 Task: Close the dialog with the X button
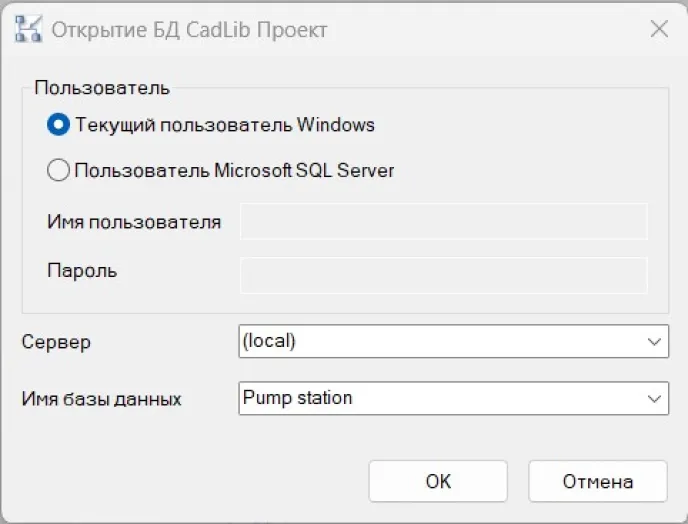click(x=659, y=29)
